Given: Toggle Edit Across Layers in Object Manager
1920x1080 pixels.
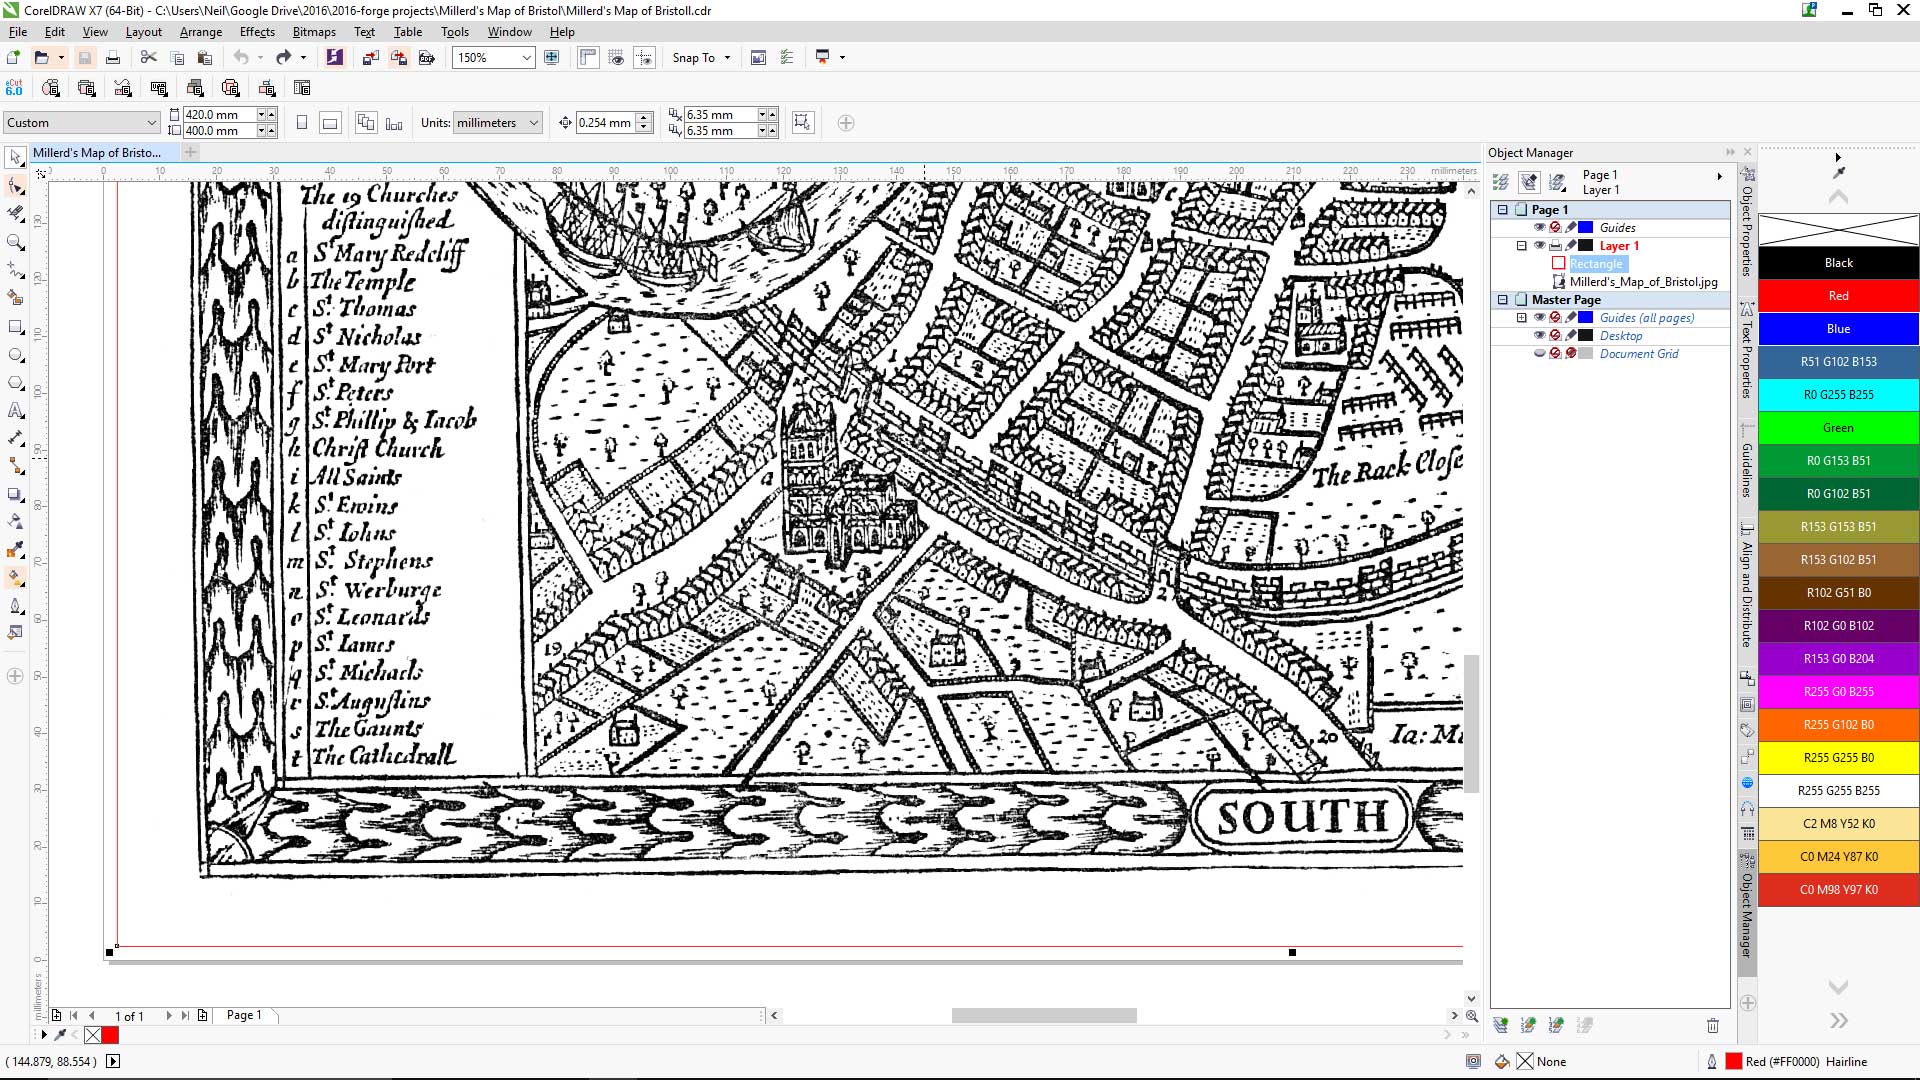Looking at the screenshot, I should (x=1529, y=182).
